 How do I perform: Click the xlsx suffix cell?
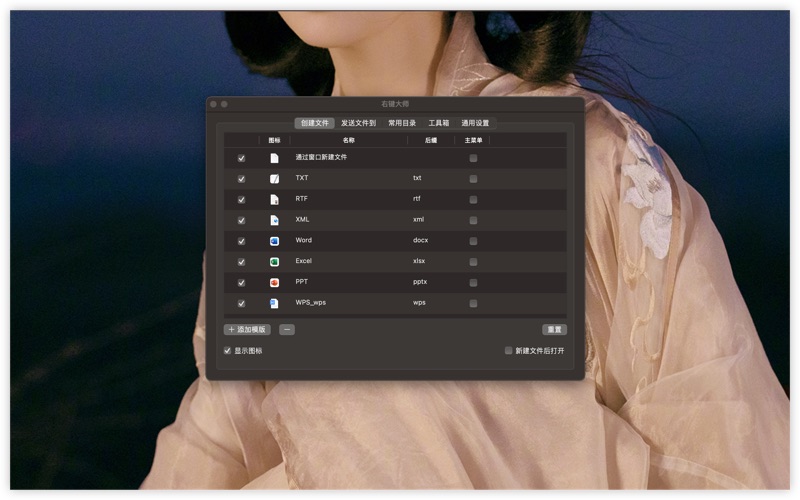tap(419, 261)
